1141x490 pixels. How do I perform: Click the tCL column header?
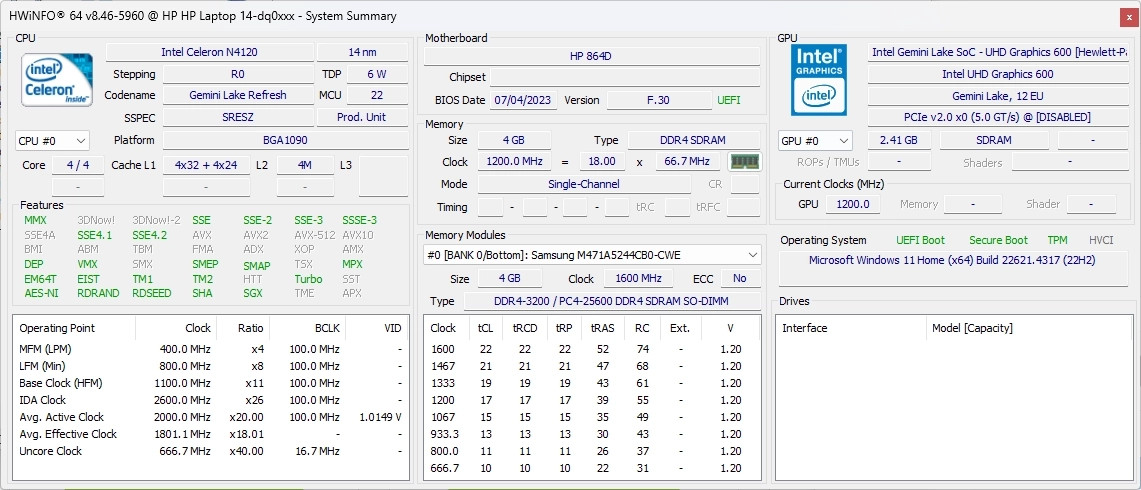point(485,328)
